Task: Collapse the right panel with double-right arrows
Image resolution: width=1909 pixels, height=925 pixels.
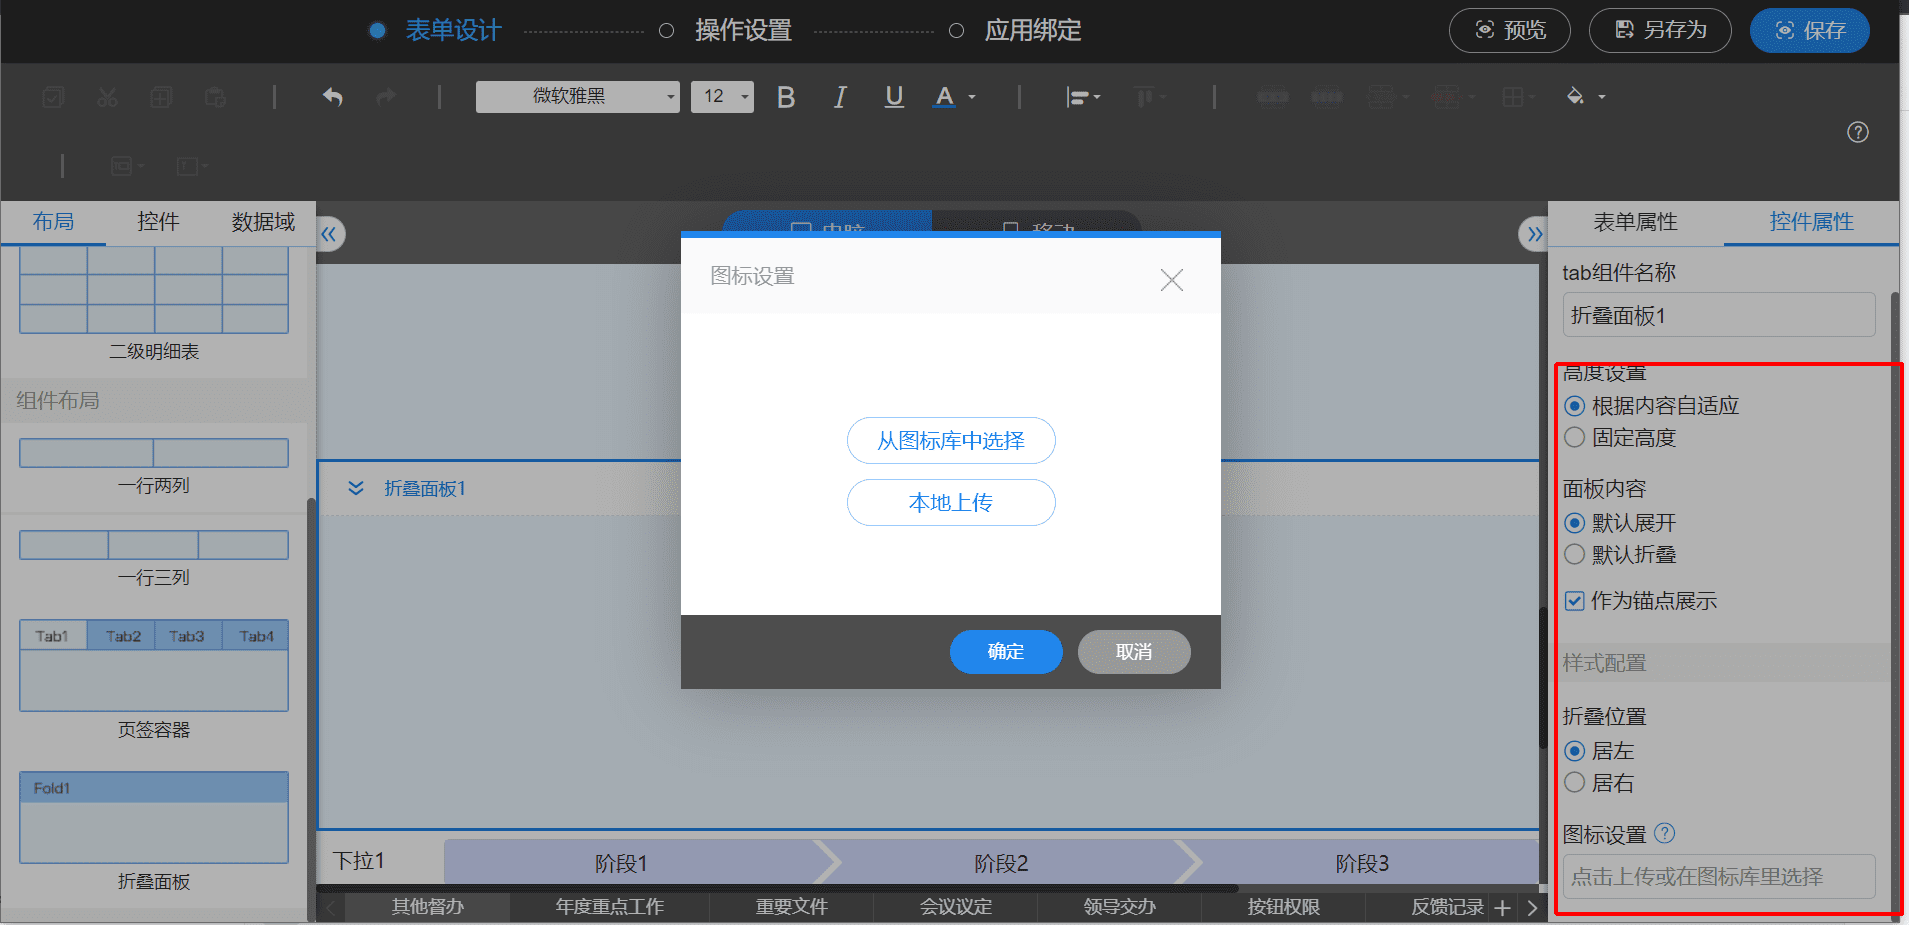Action: pos(1533,235)
